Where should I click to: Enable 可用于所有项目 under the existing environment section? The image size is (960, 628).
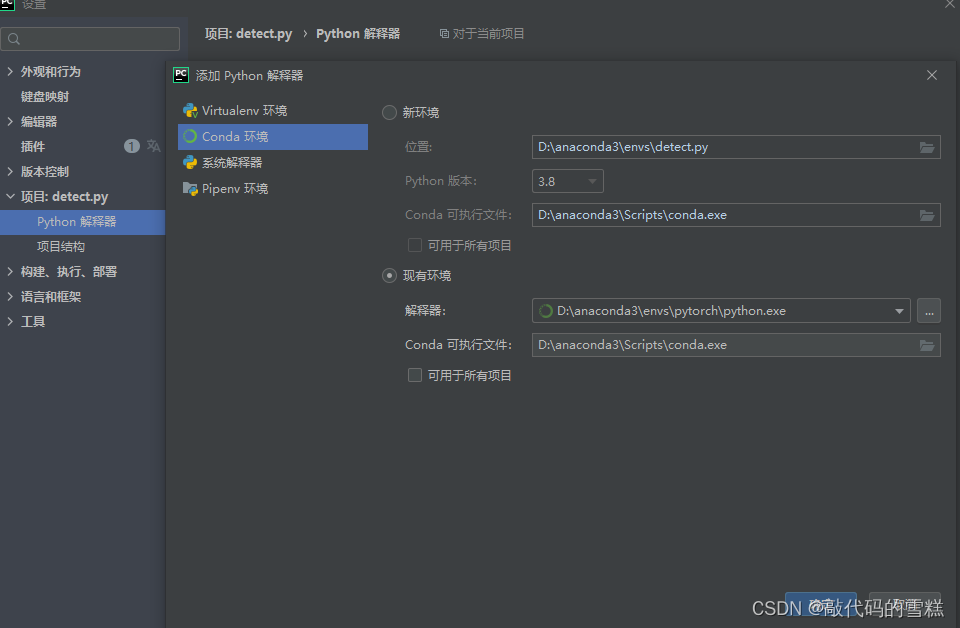(x=415, y=375)
